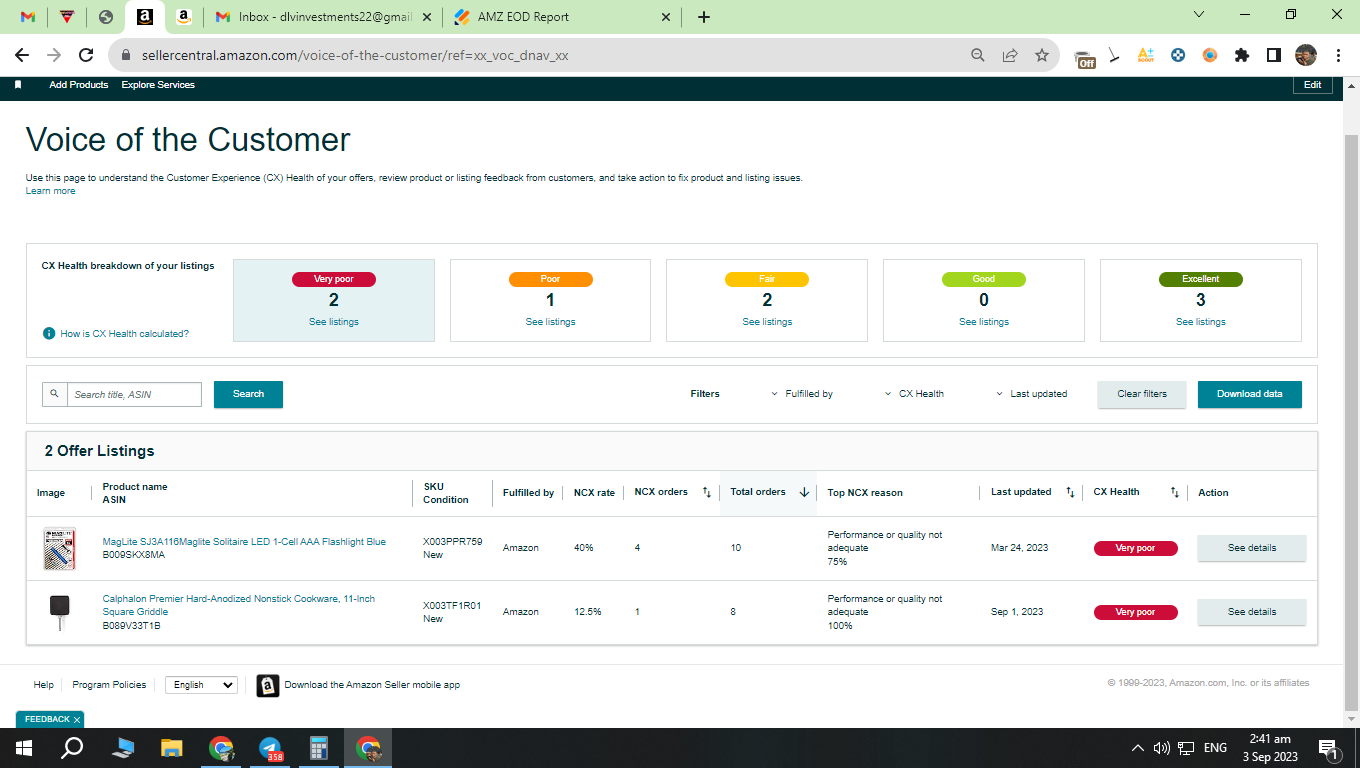Open the English language dropdown
Screen dimensions: 1360x768
click(201, 685)
